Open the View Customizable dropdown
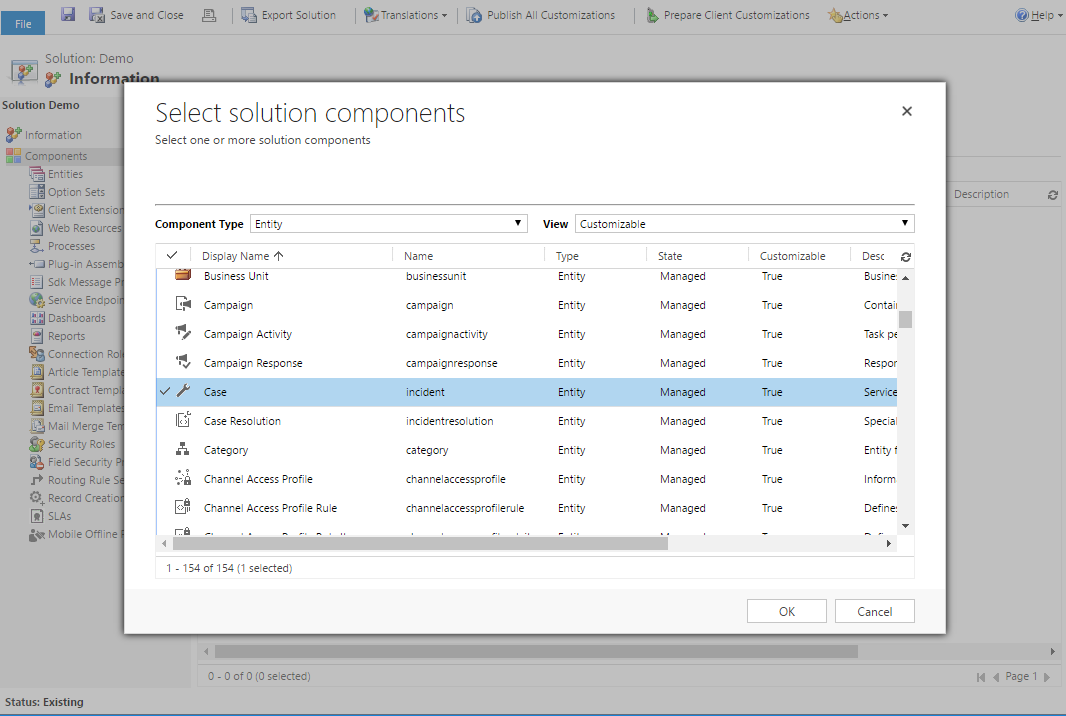Image resolution: width=1066 pixels, height=716 pixels. click(x=744, y=224)
